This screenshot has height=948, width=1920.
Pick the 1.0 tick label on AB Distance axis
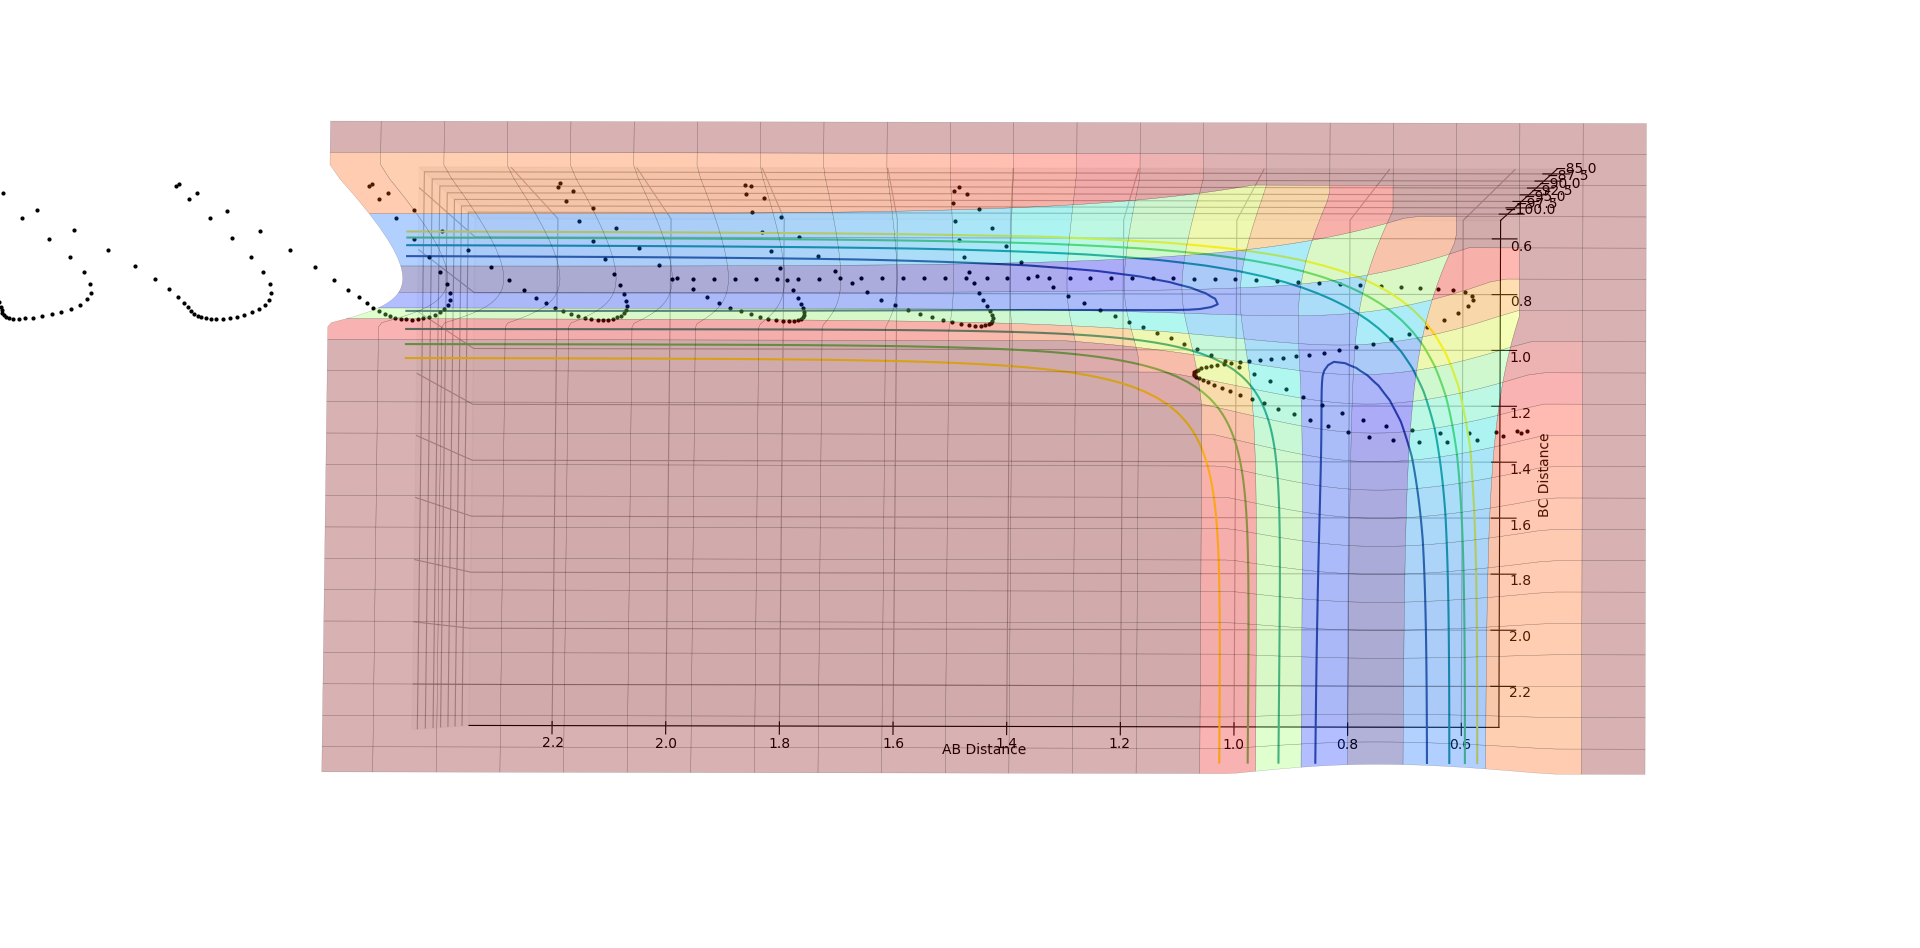1234,744
